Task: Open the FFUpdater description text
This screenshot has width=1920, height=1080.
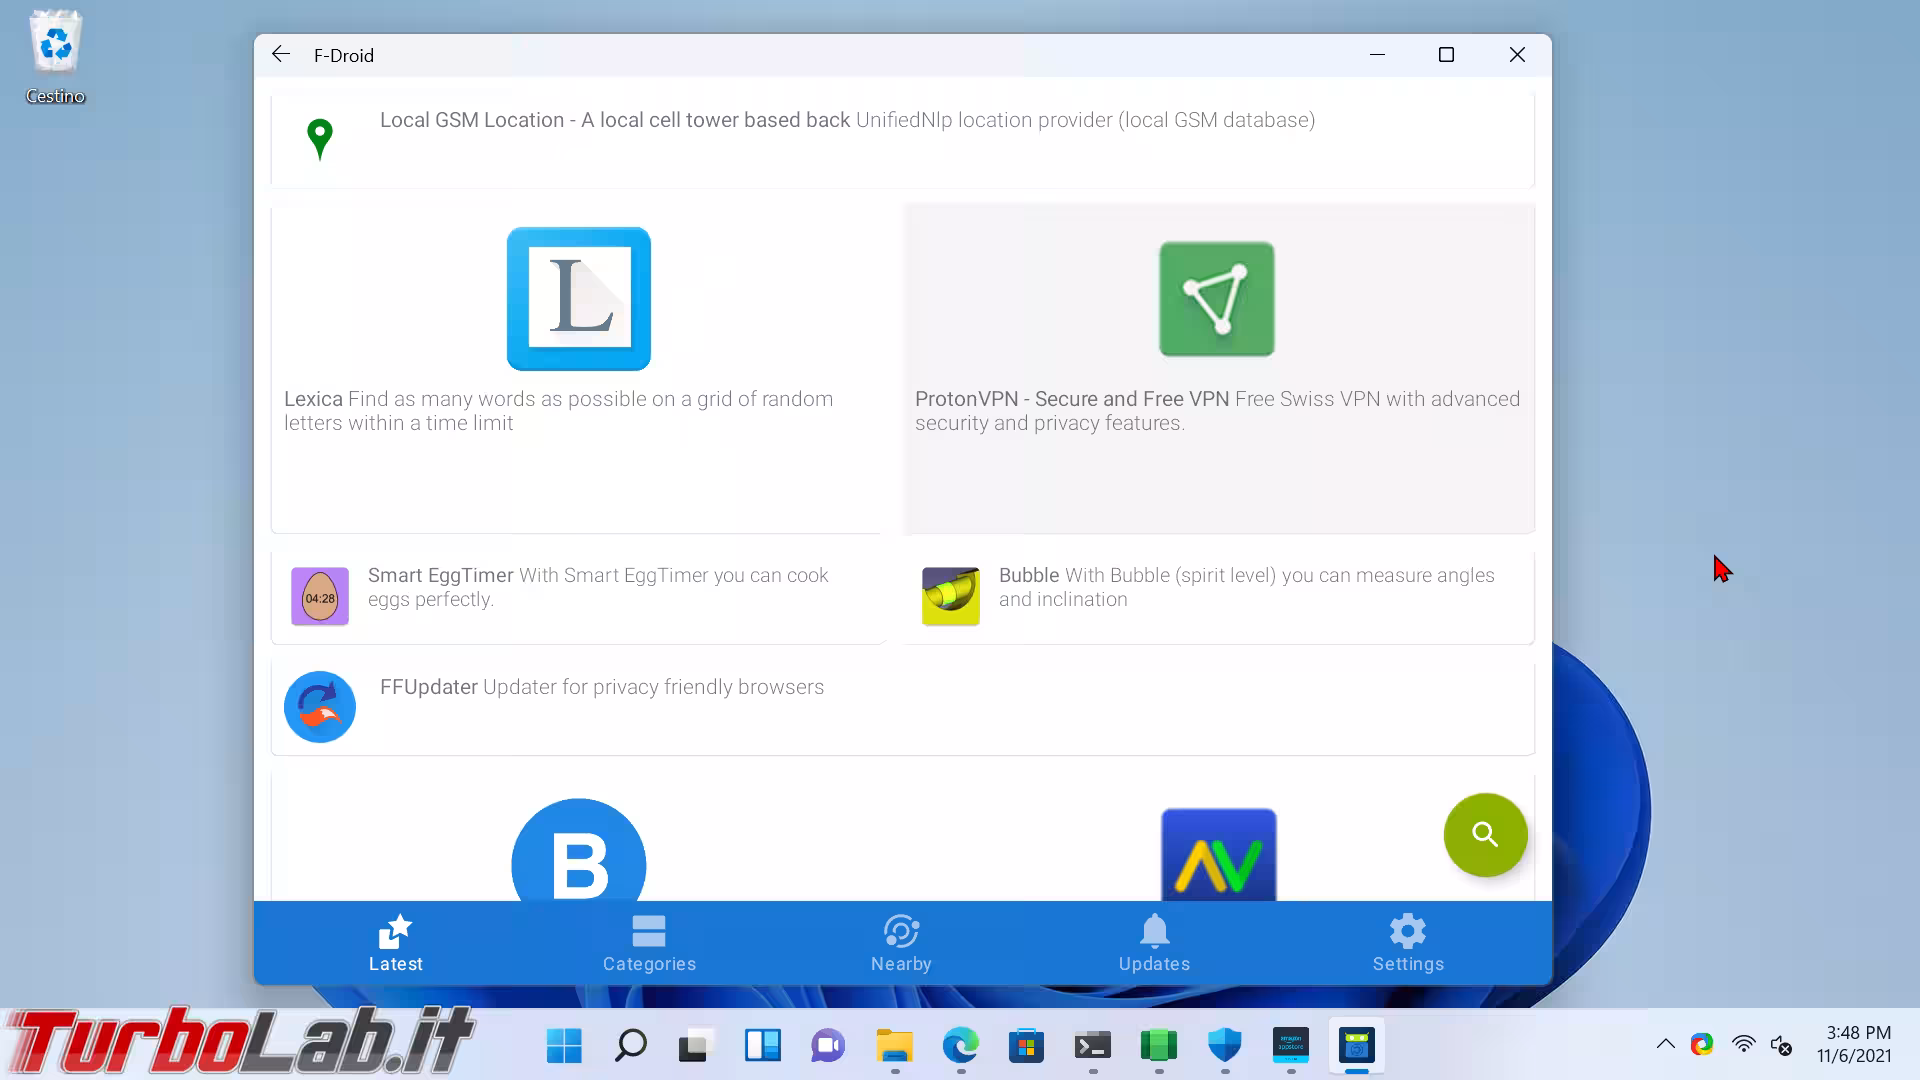Action: pos(653,687)
